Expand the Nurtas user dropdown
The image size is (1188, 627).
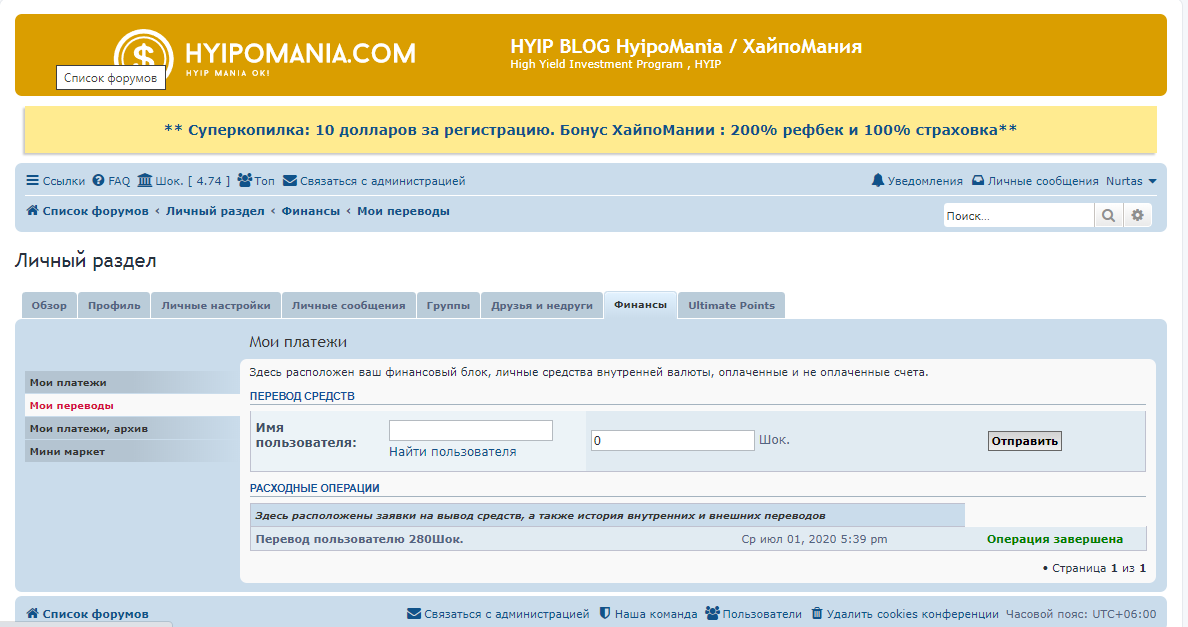click(x=1131, y=181)
